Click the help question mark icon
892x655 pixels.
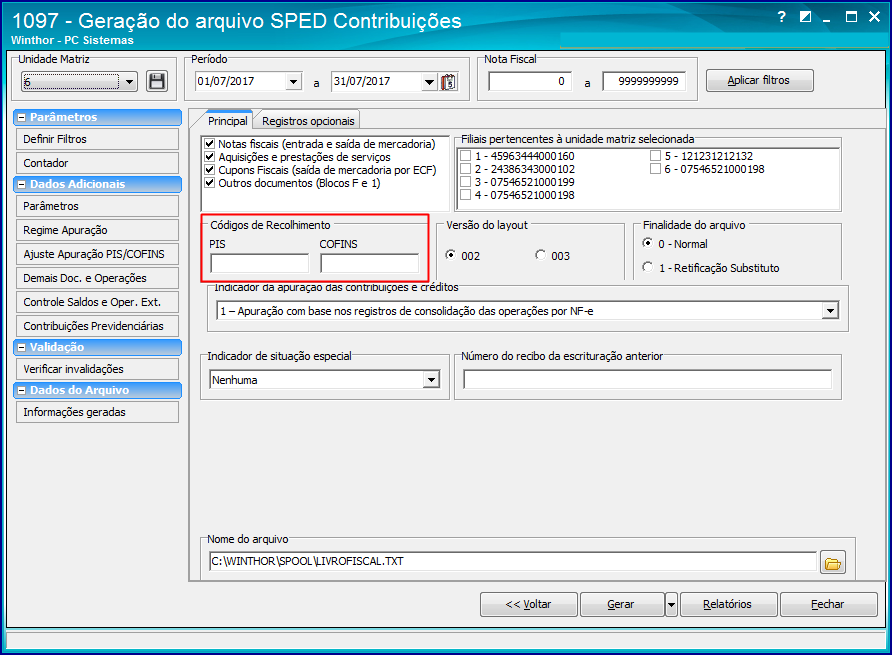(782, 17)
